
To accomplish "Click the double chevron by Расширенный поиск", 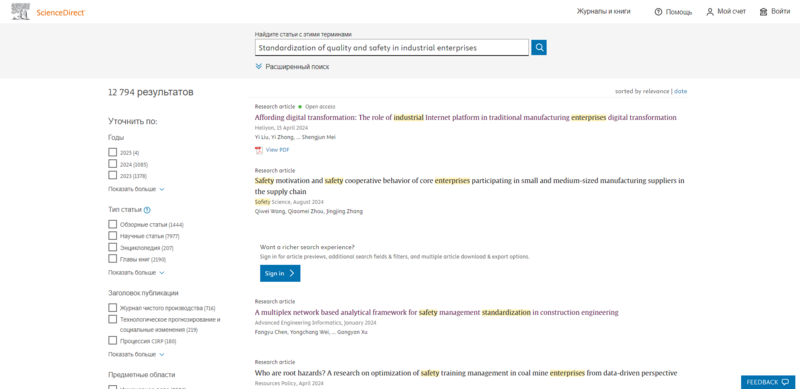I will 259,66.
